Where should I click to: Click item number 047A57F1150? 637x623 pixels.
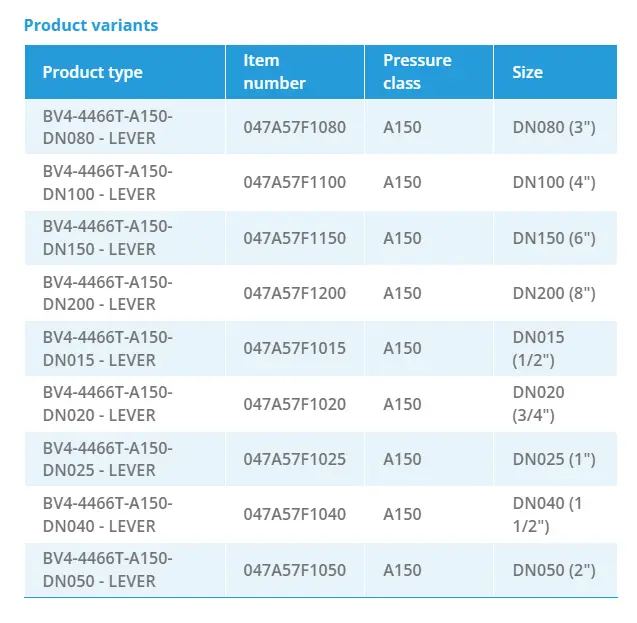tap(294, 238)
